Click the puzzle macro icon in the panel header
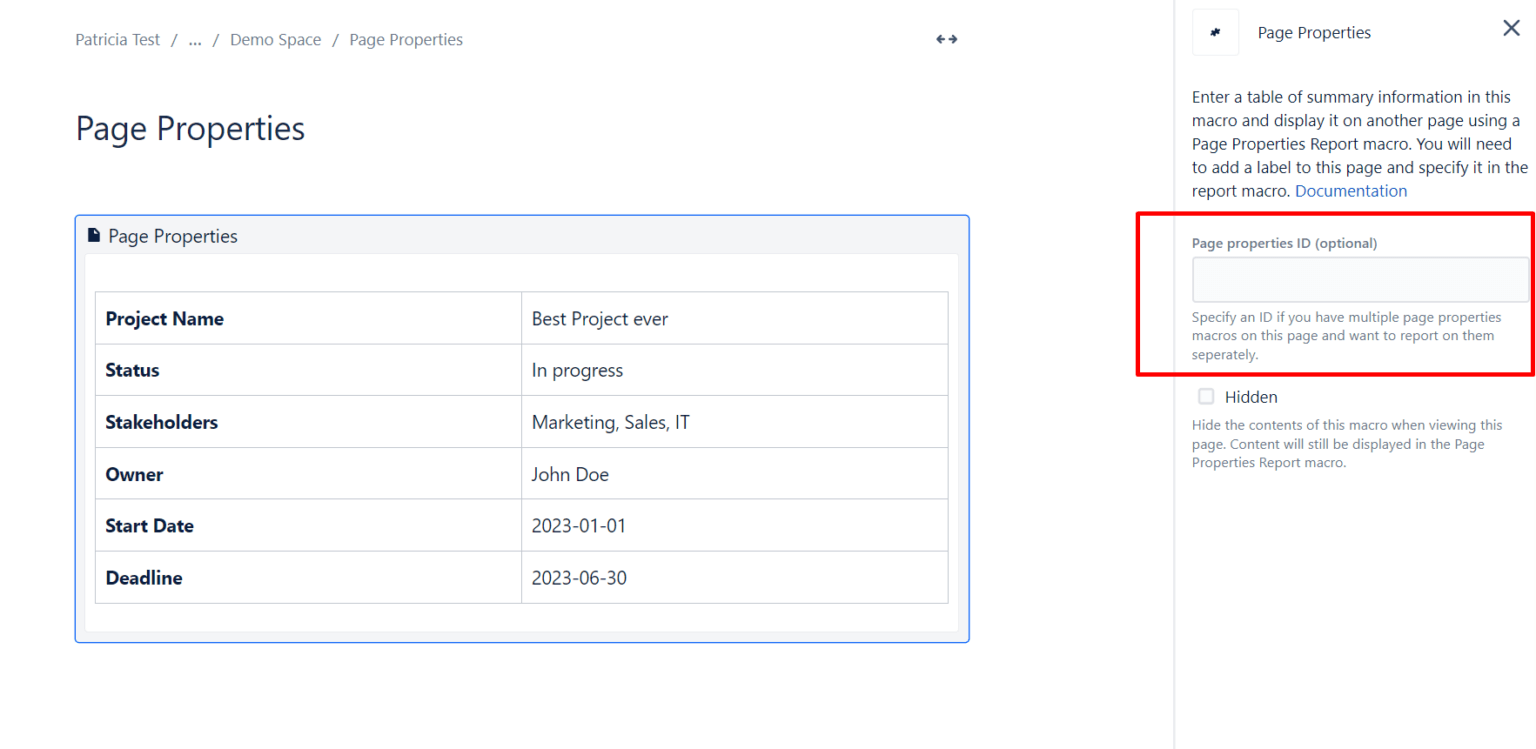This screenshot has height=749, width=1536. [1215, 31]
